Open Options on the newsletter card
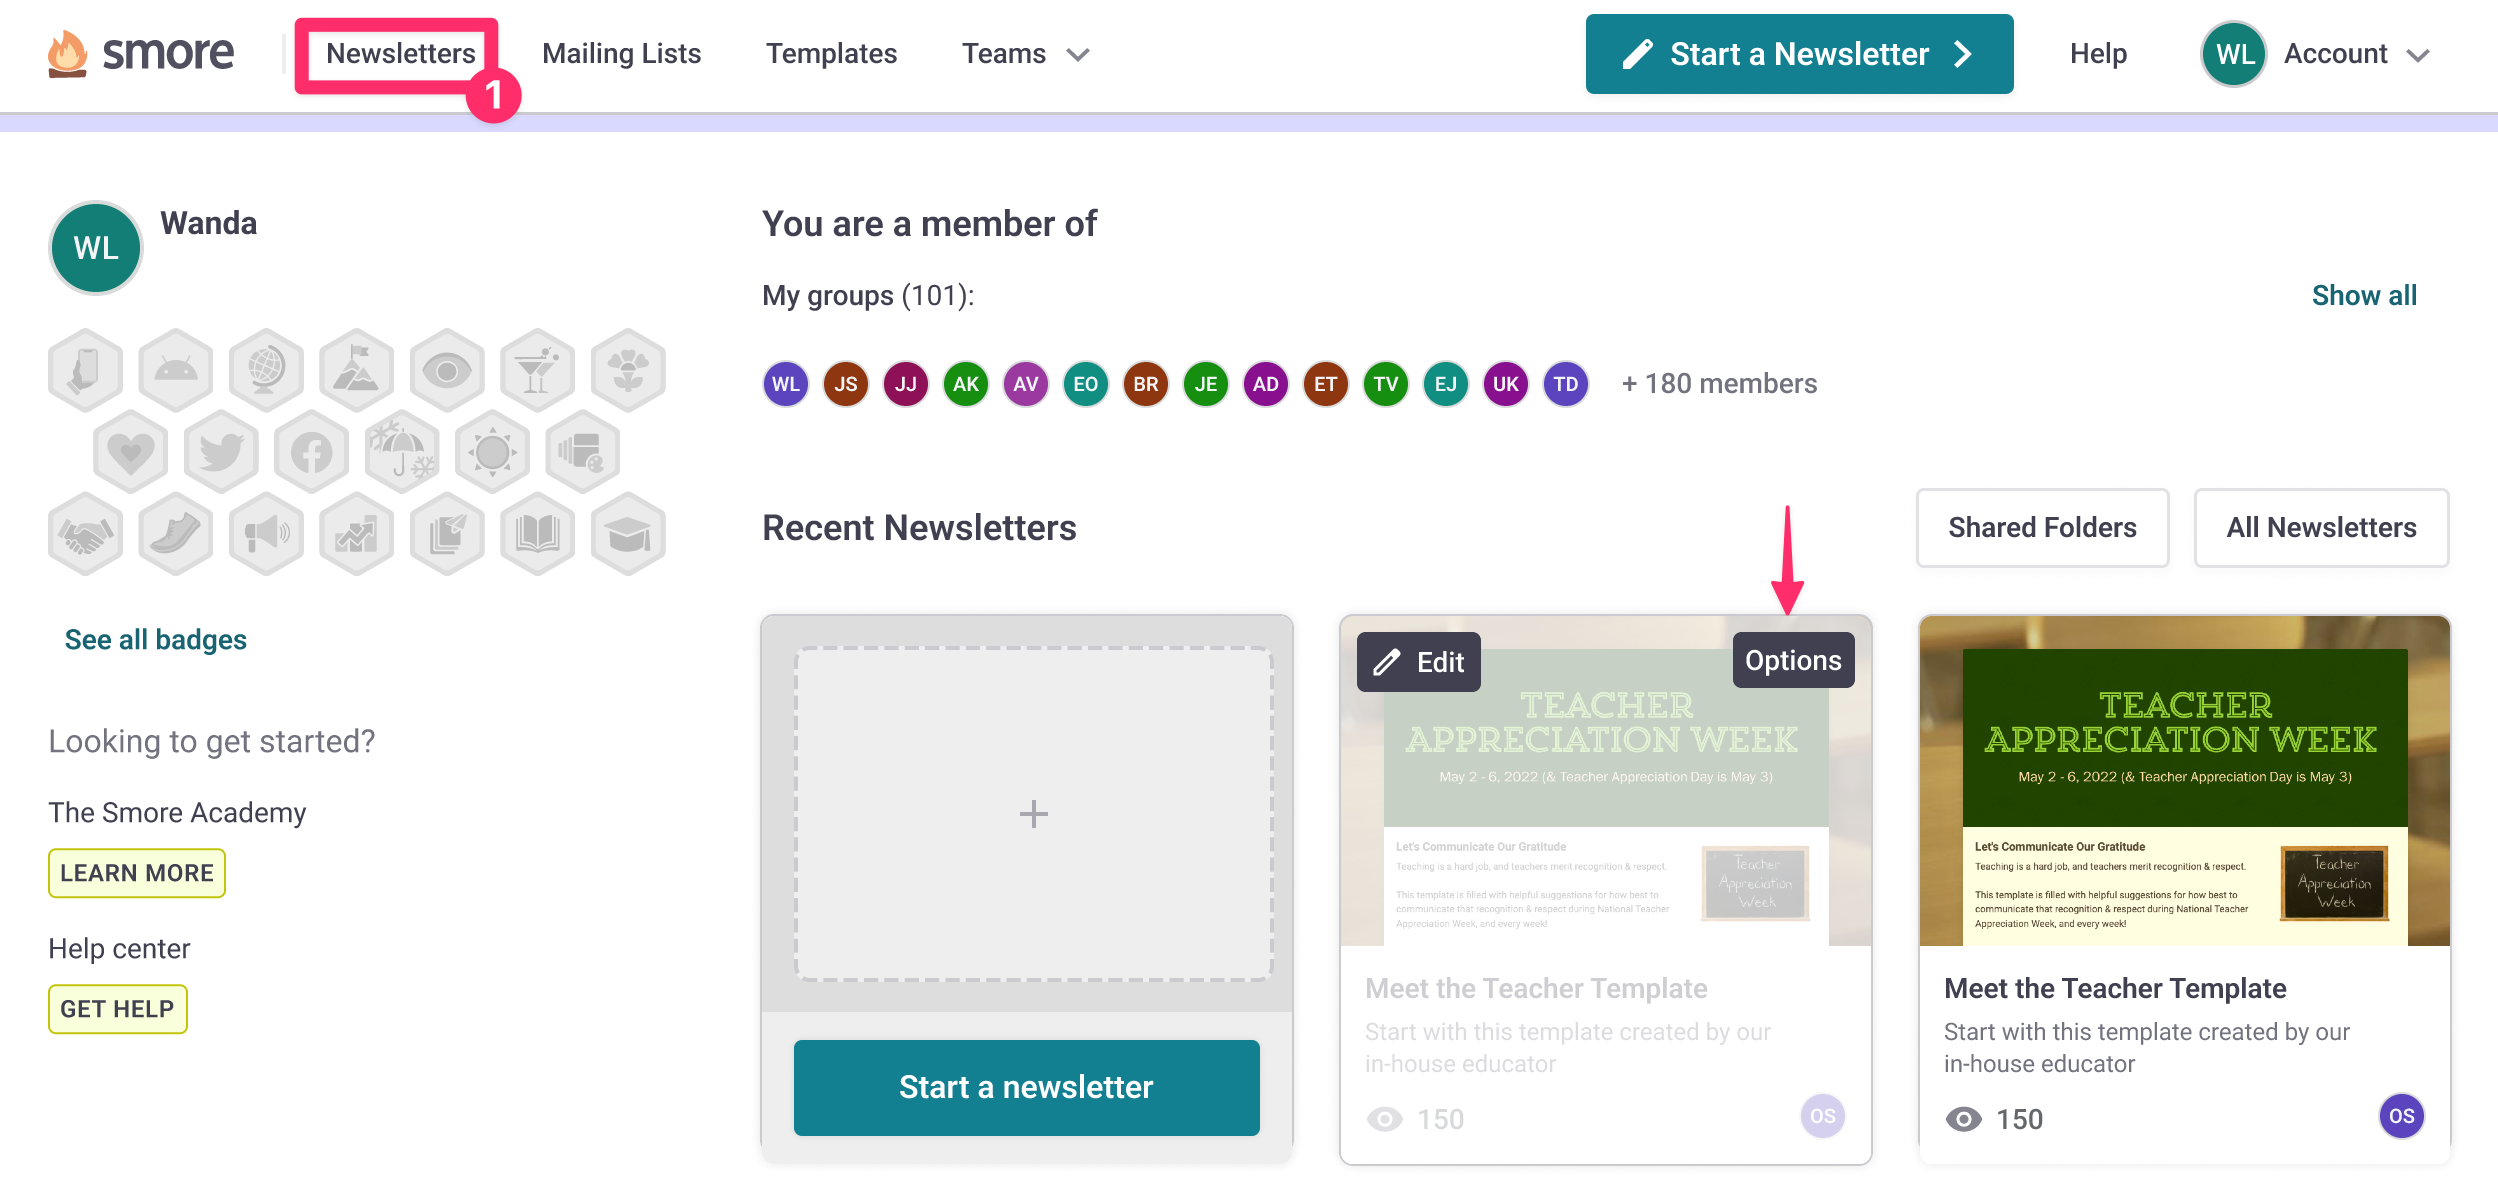This screenshot has width=2498, height=1194. [1793, 660]
